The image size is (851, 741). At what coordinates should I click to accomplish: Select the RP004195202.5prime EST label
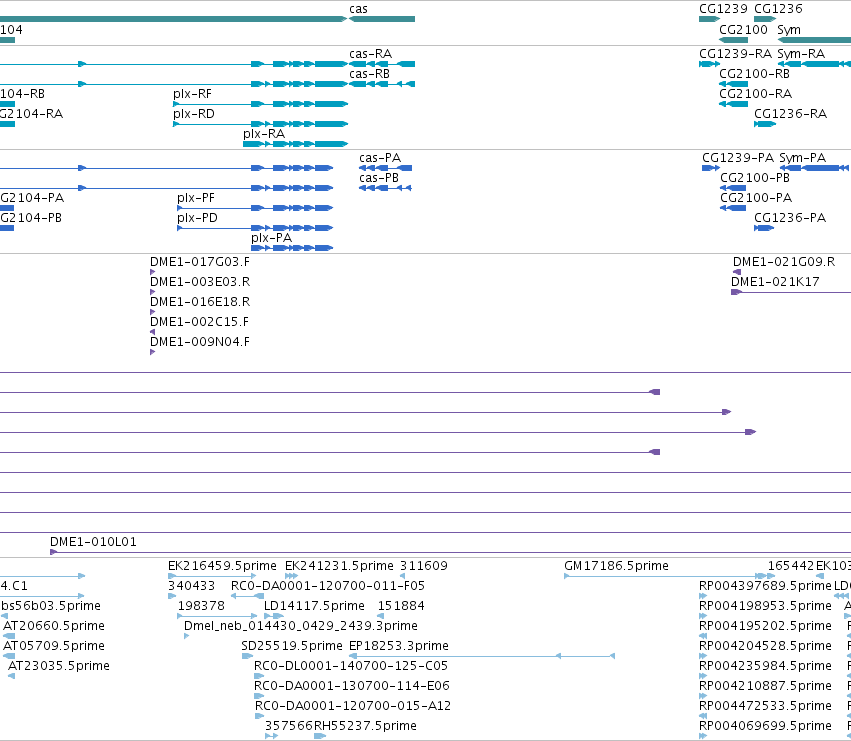765,626
